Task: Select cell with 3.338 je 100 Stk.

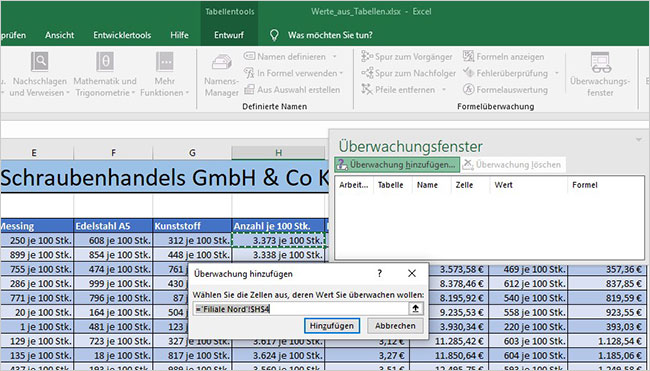Action: pyautogui.click(x=278, y=255)
